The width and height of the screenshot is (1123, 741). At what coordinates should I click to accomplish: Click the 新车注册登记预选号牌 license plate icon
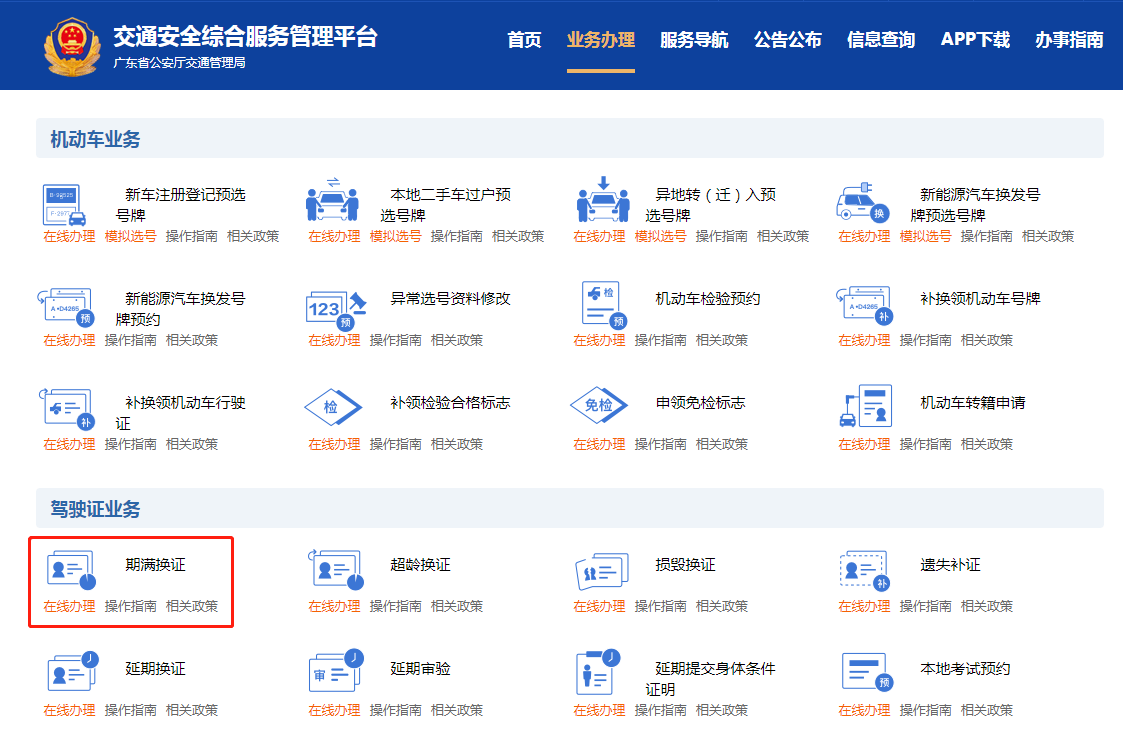[64, 205]
